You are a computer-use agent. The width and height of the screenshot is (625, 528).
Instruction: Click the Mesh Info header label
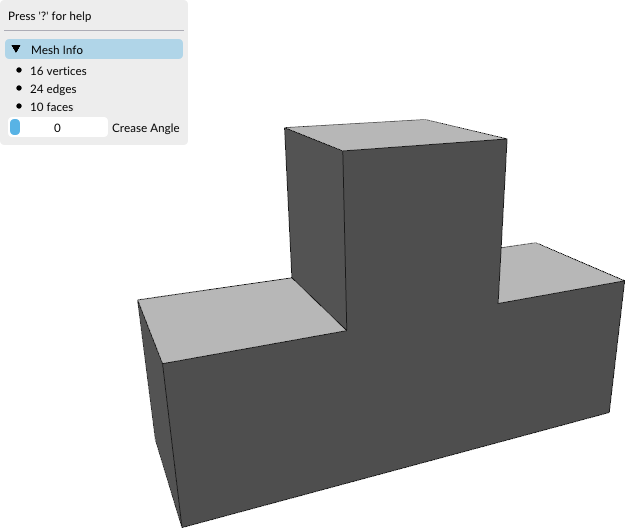57,50
